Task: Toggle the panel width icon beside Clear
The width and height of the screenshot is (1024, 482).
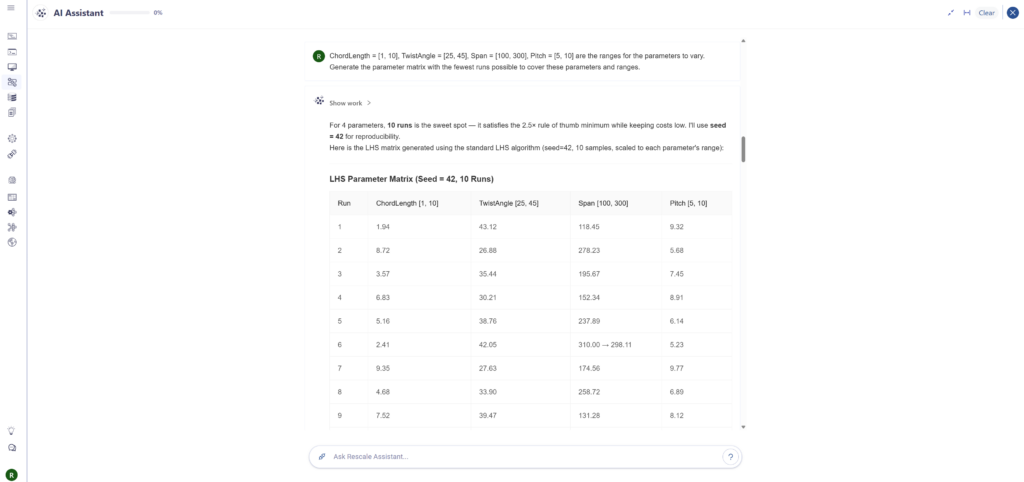Action: (x=967, y=12)
